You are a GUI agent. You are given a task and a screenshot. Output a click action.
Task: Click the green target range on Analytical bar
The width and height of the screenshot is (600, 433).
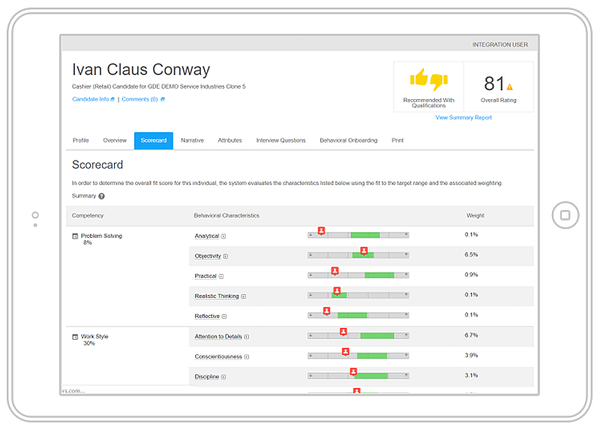coord(365,235)
